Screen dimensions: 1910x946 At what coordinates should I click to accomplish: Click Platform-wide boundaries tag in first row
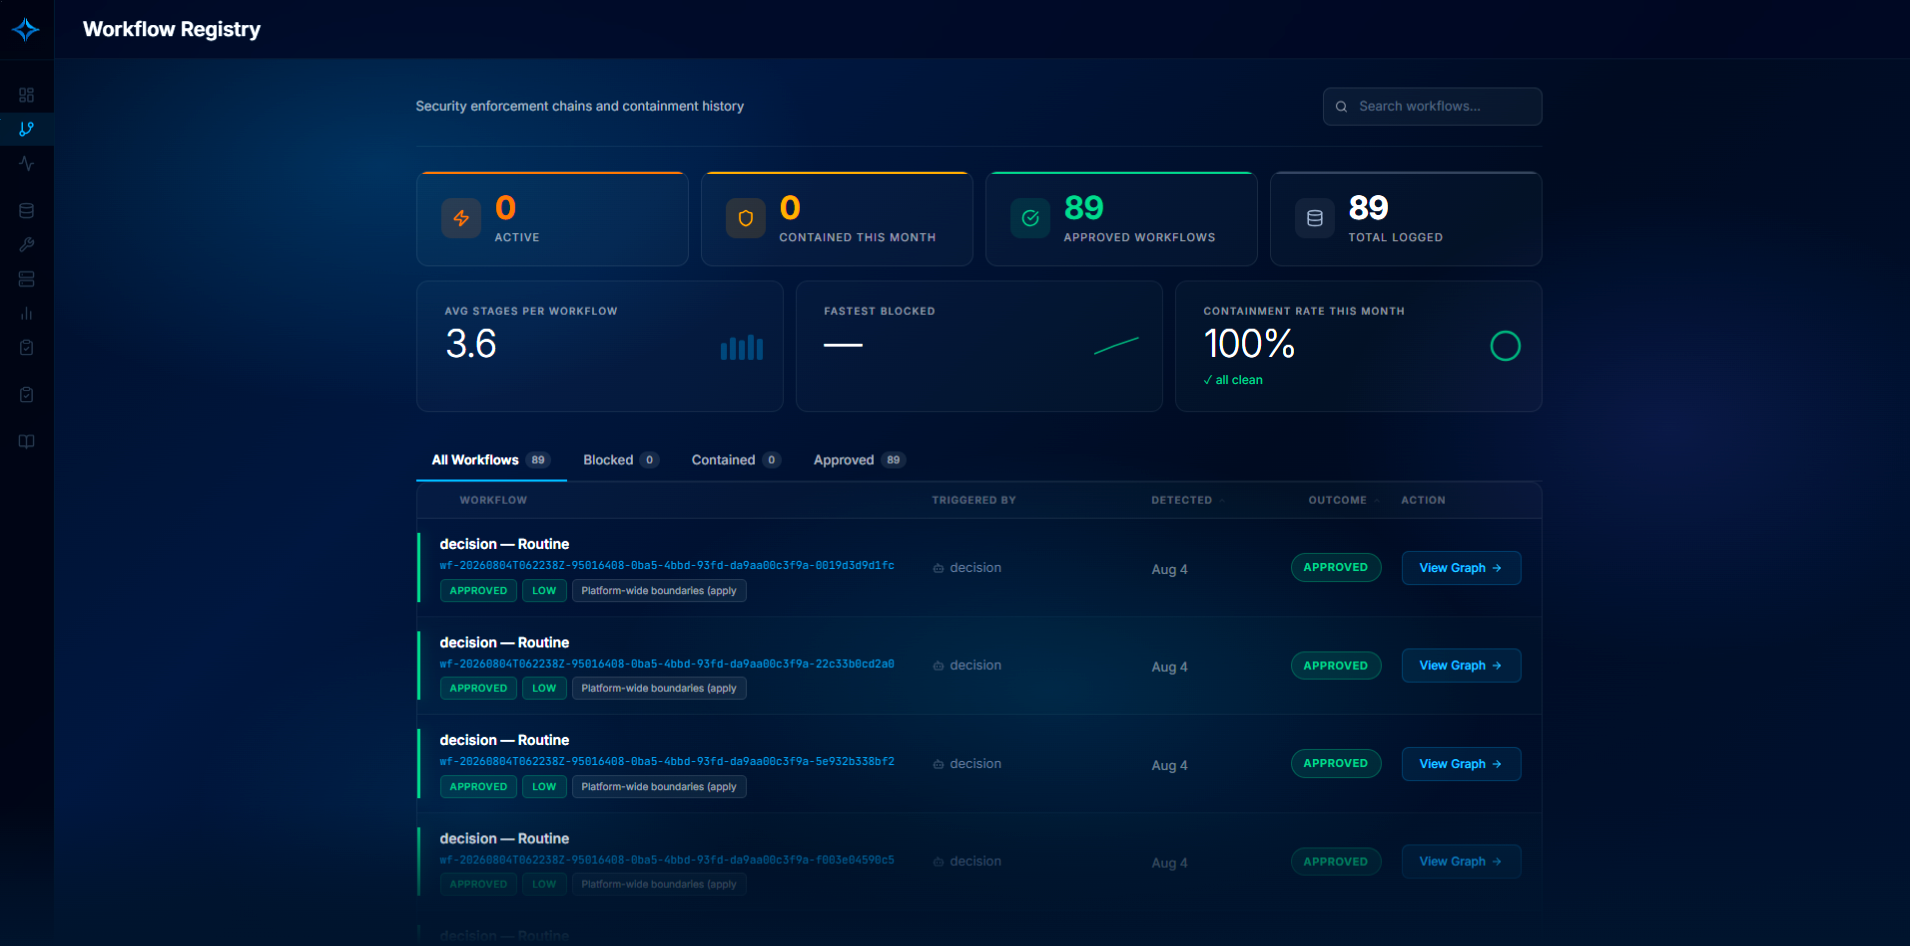click(659, 591)
